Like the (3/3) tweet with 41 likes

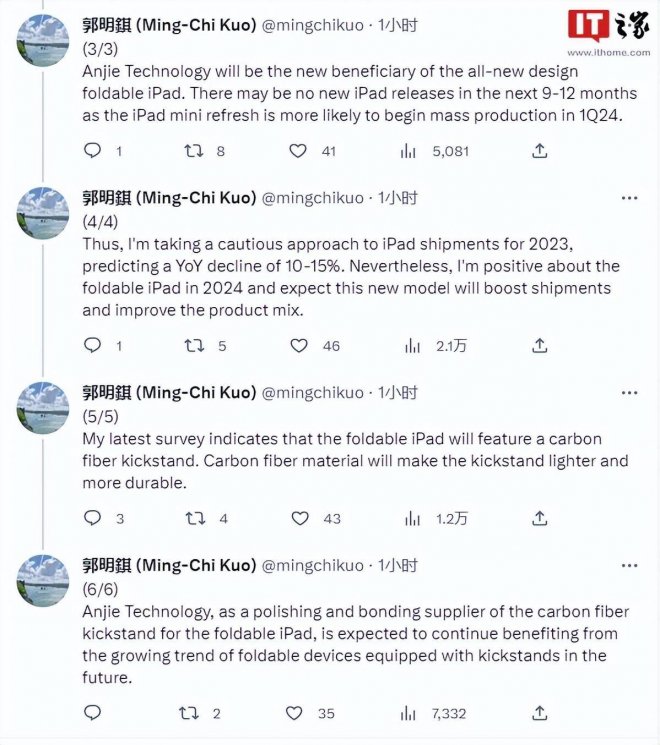(x=298, y=151)
